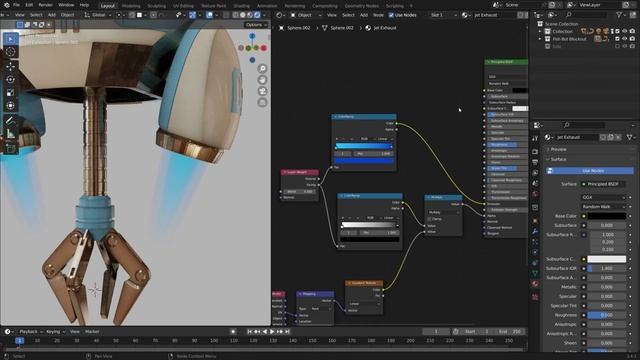The width and height of the screenshot is (640, 360).
Task: Expand the Collection tree item
Action: [x=540, y=31]
